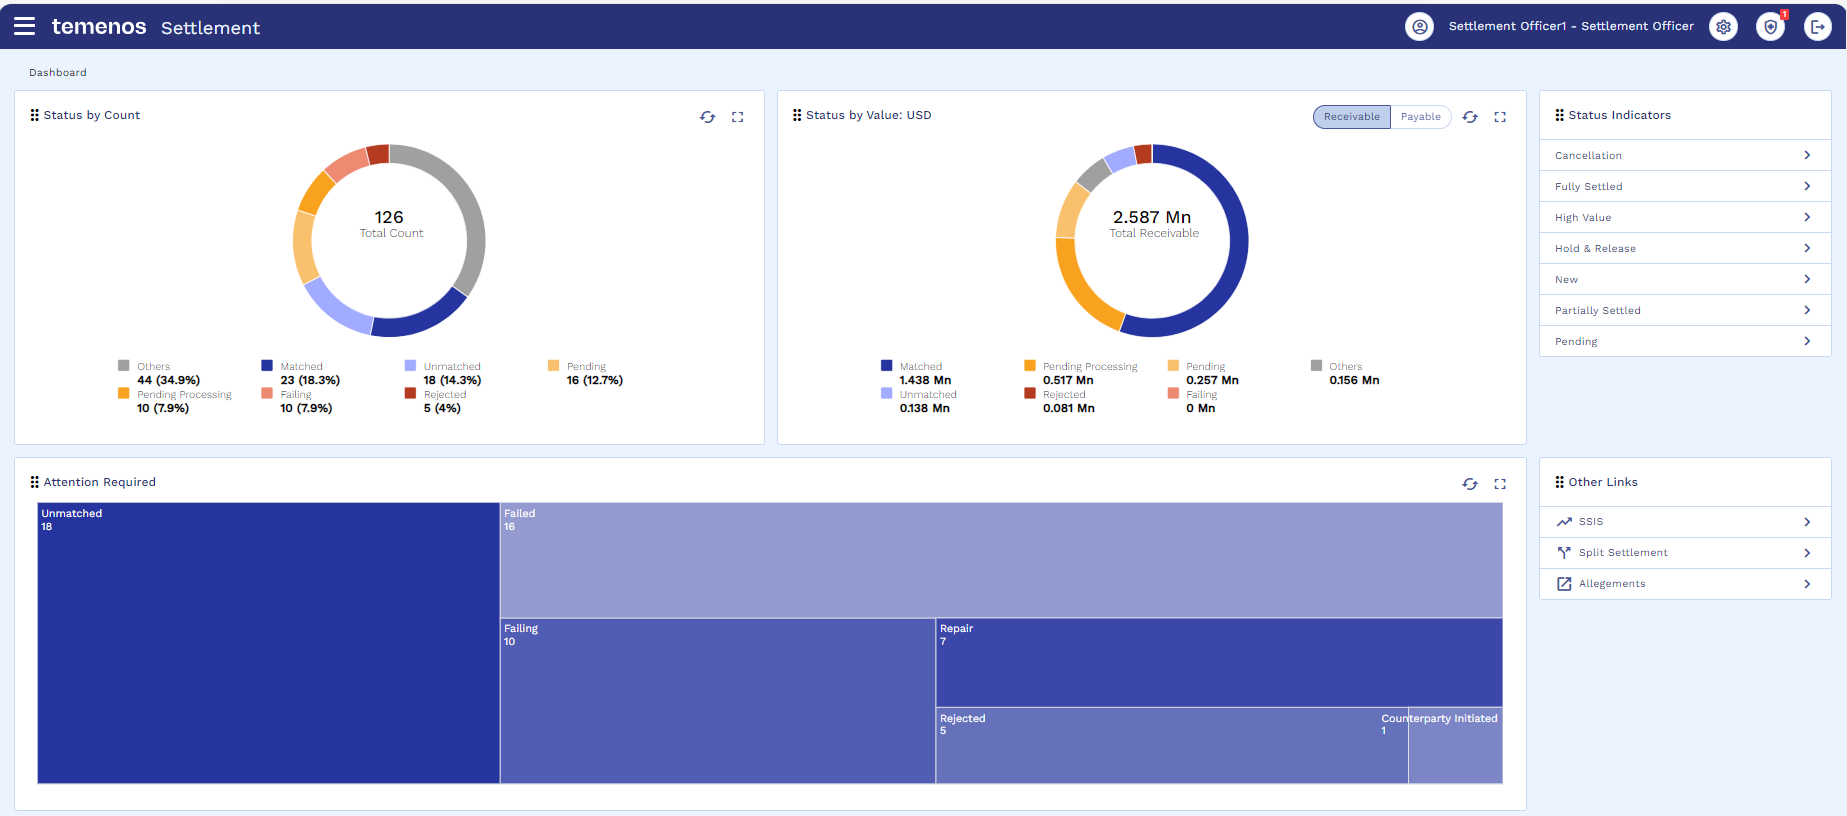
Task: Click the Matched legend swatch in Count
Action: pos(267,366)
